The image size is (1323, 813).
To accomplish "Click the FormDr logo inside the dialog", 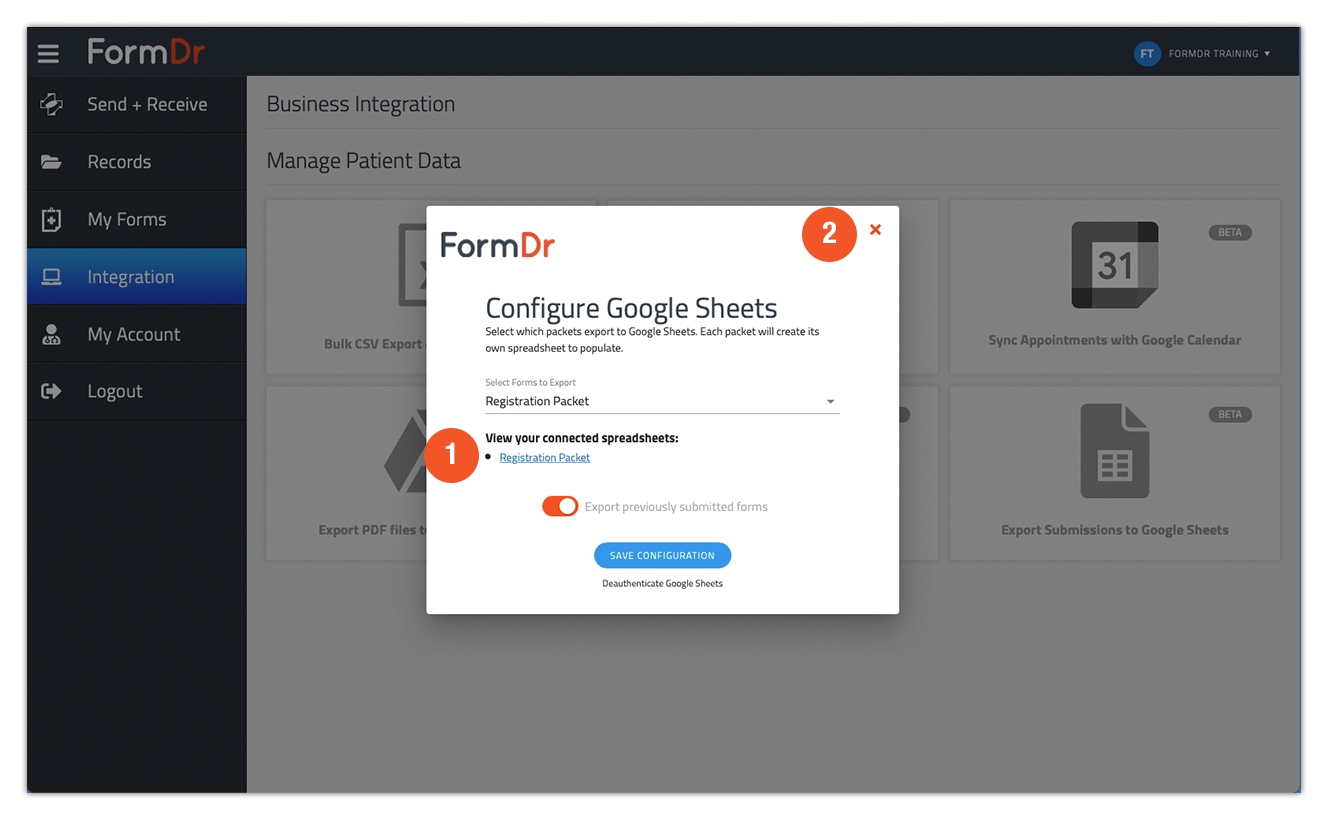I will (497, 245).
